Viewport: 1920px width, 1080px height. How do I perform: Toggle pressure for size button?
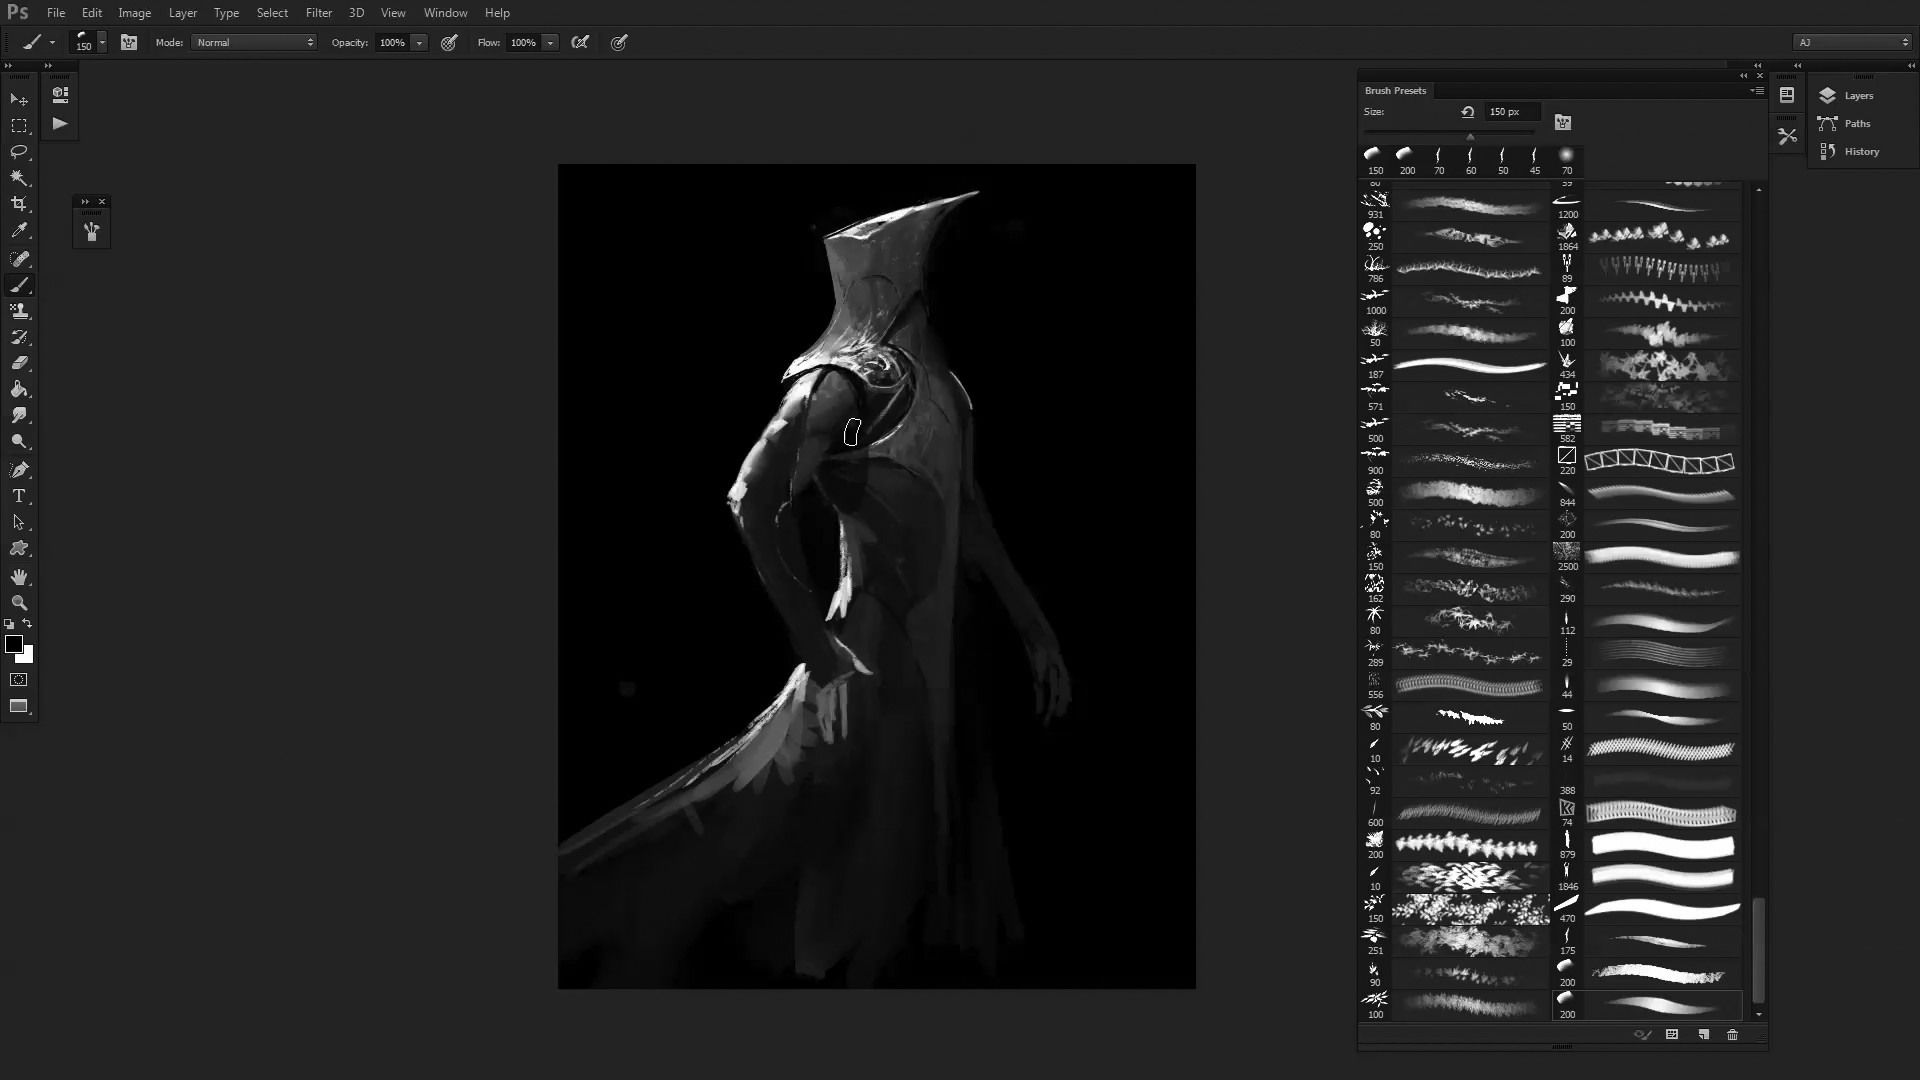pyautogui.click(x=619, y=43)
